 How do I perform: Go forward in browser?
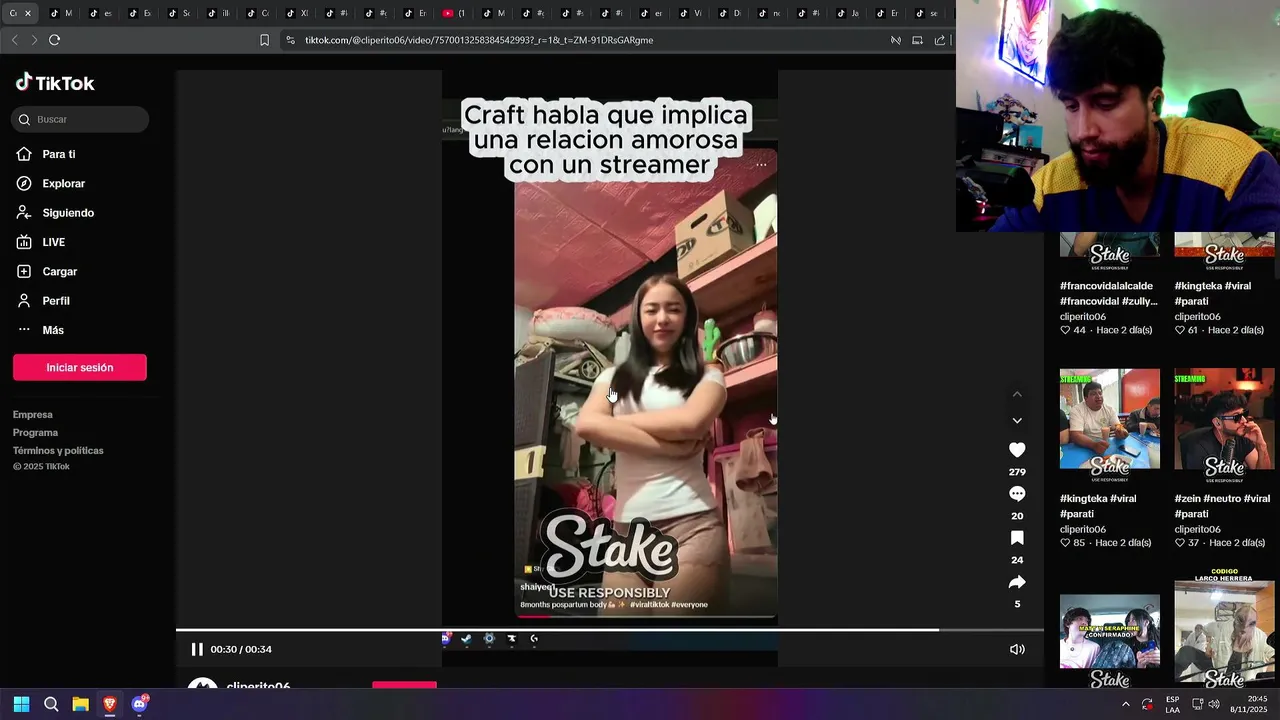(x=34, y=40)
